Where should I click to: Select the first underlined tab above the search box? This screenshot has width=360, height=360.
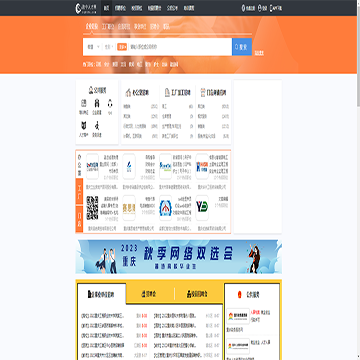pos(92,27)
